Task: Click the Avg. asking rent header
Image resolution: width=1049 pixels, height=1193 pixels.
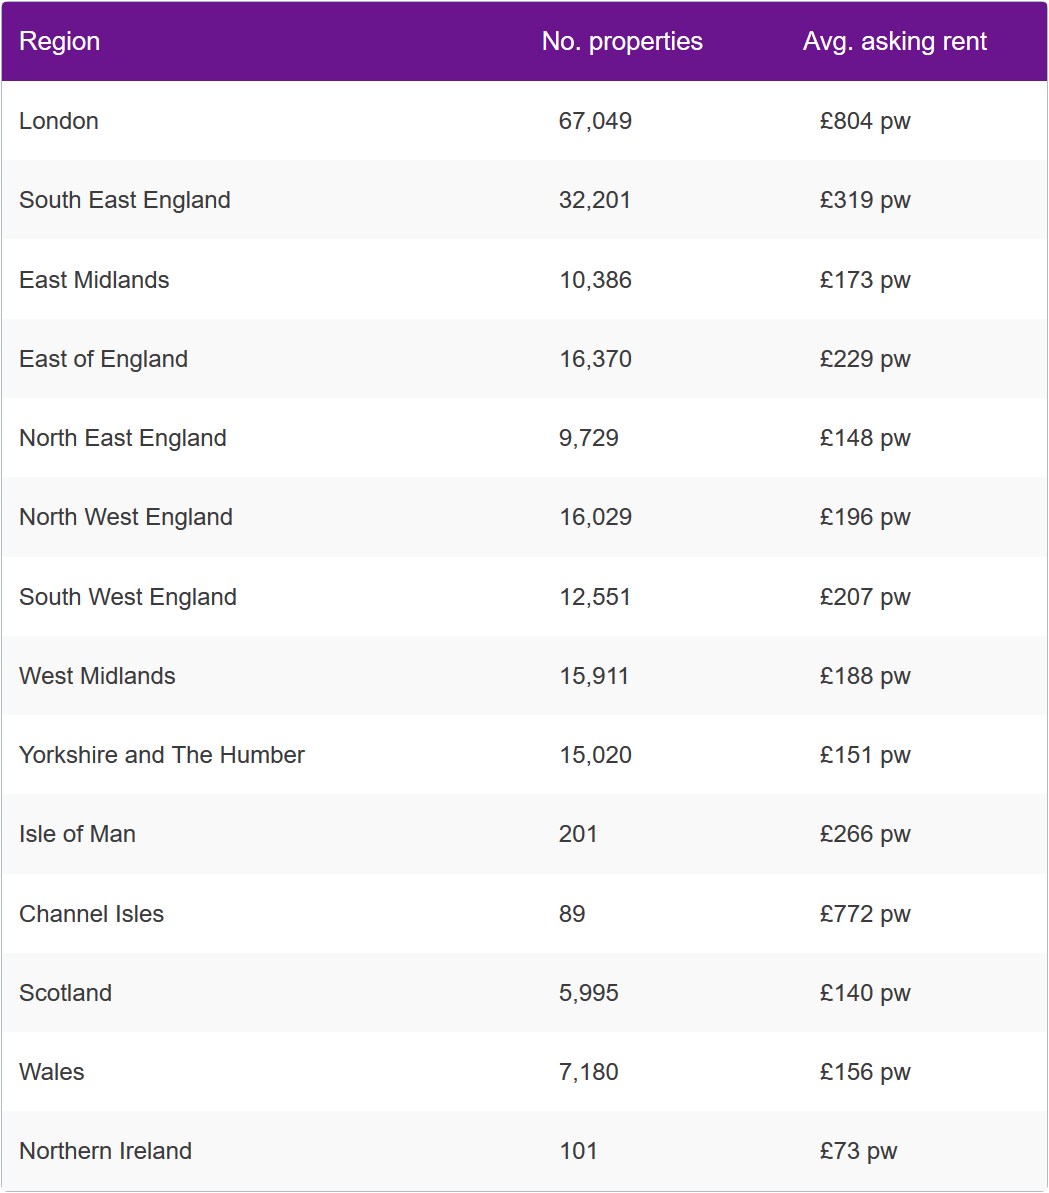Action: coord(895,41)
